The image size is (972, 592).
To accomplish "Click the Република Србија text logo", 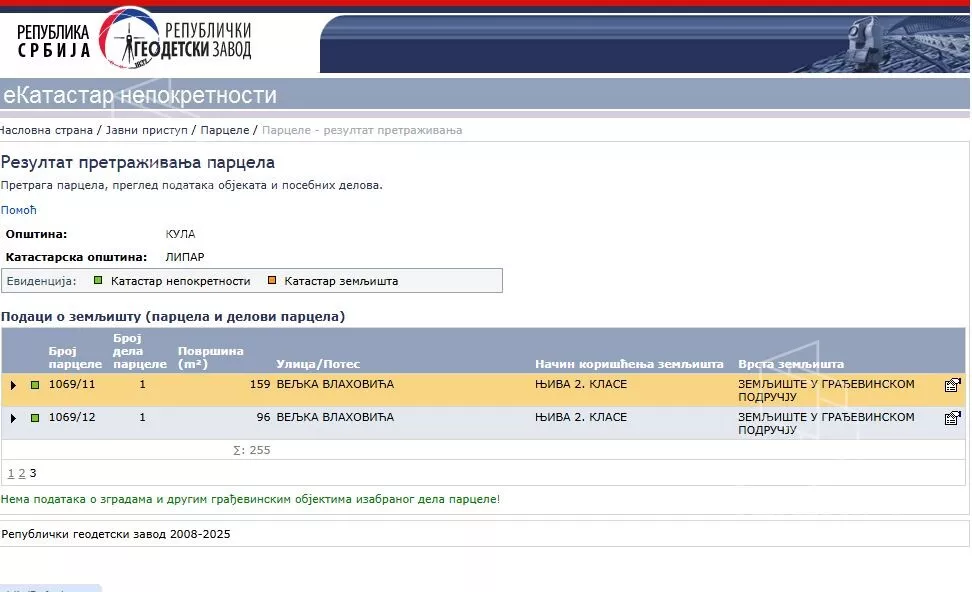I will pyautogui.click(x=53, y=41).
